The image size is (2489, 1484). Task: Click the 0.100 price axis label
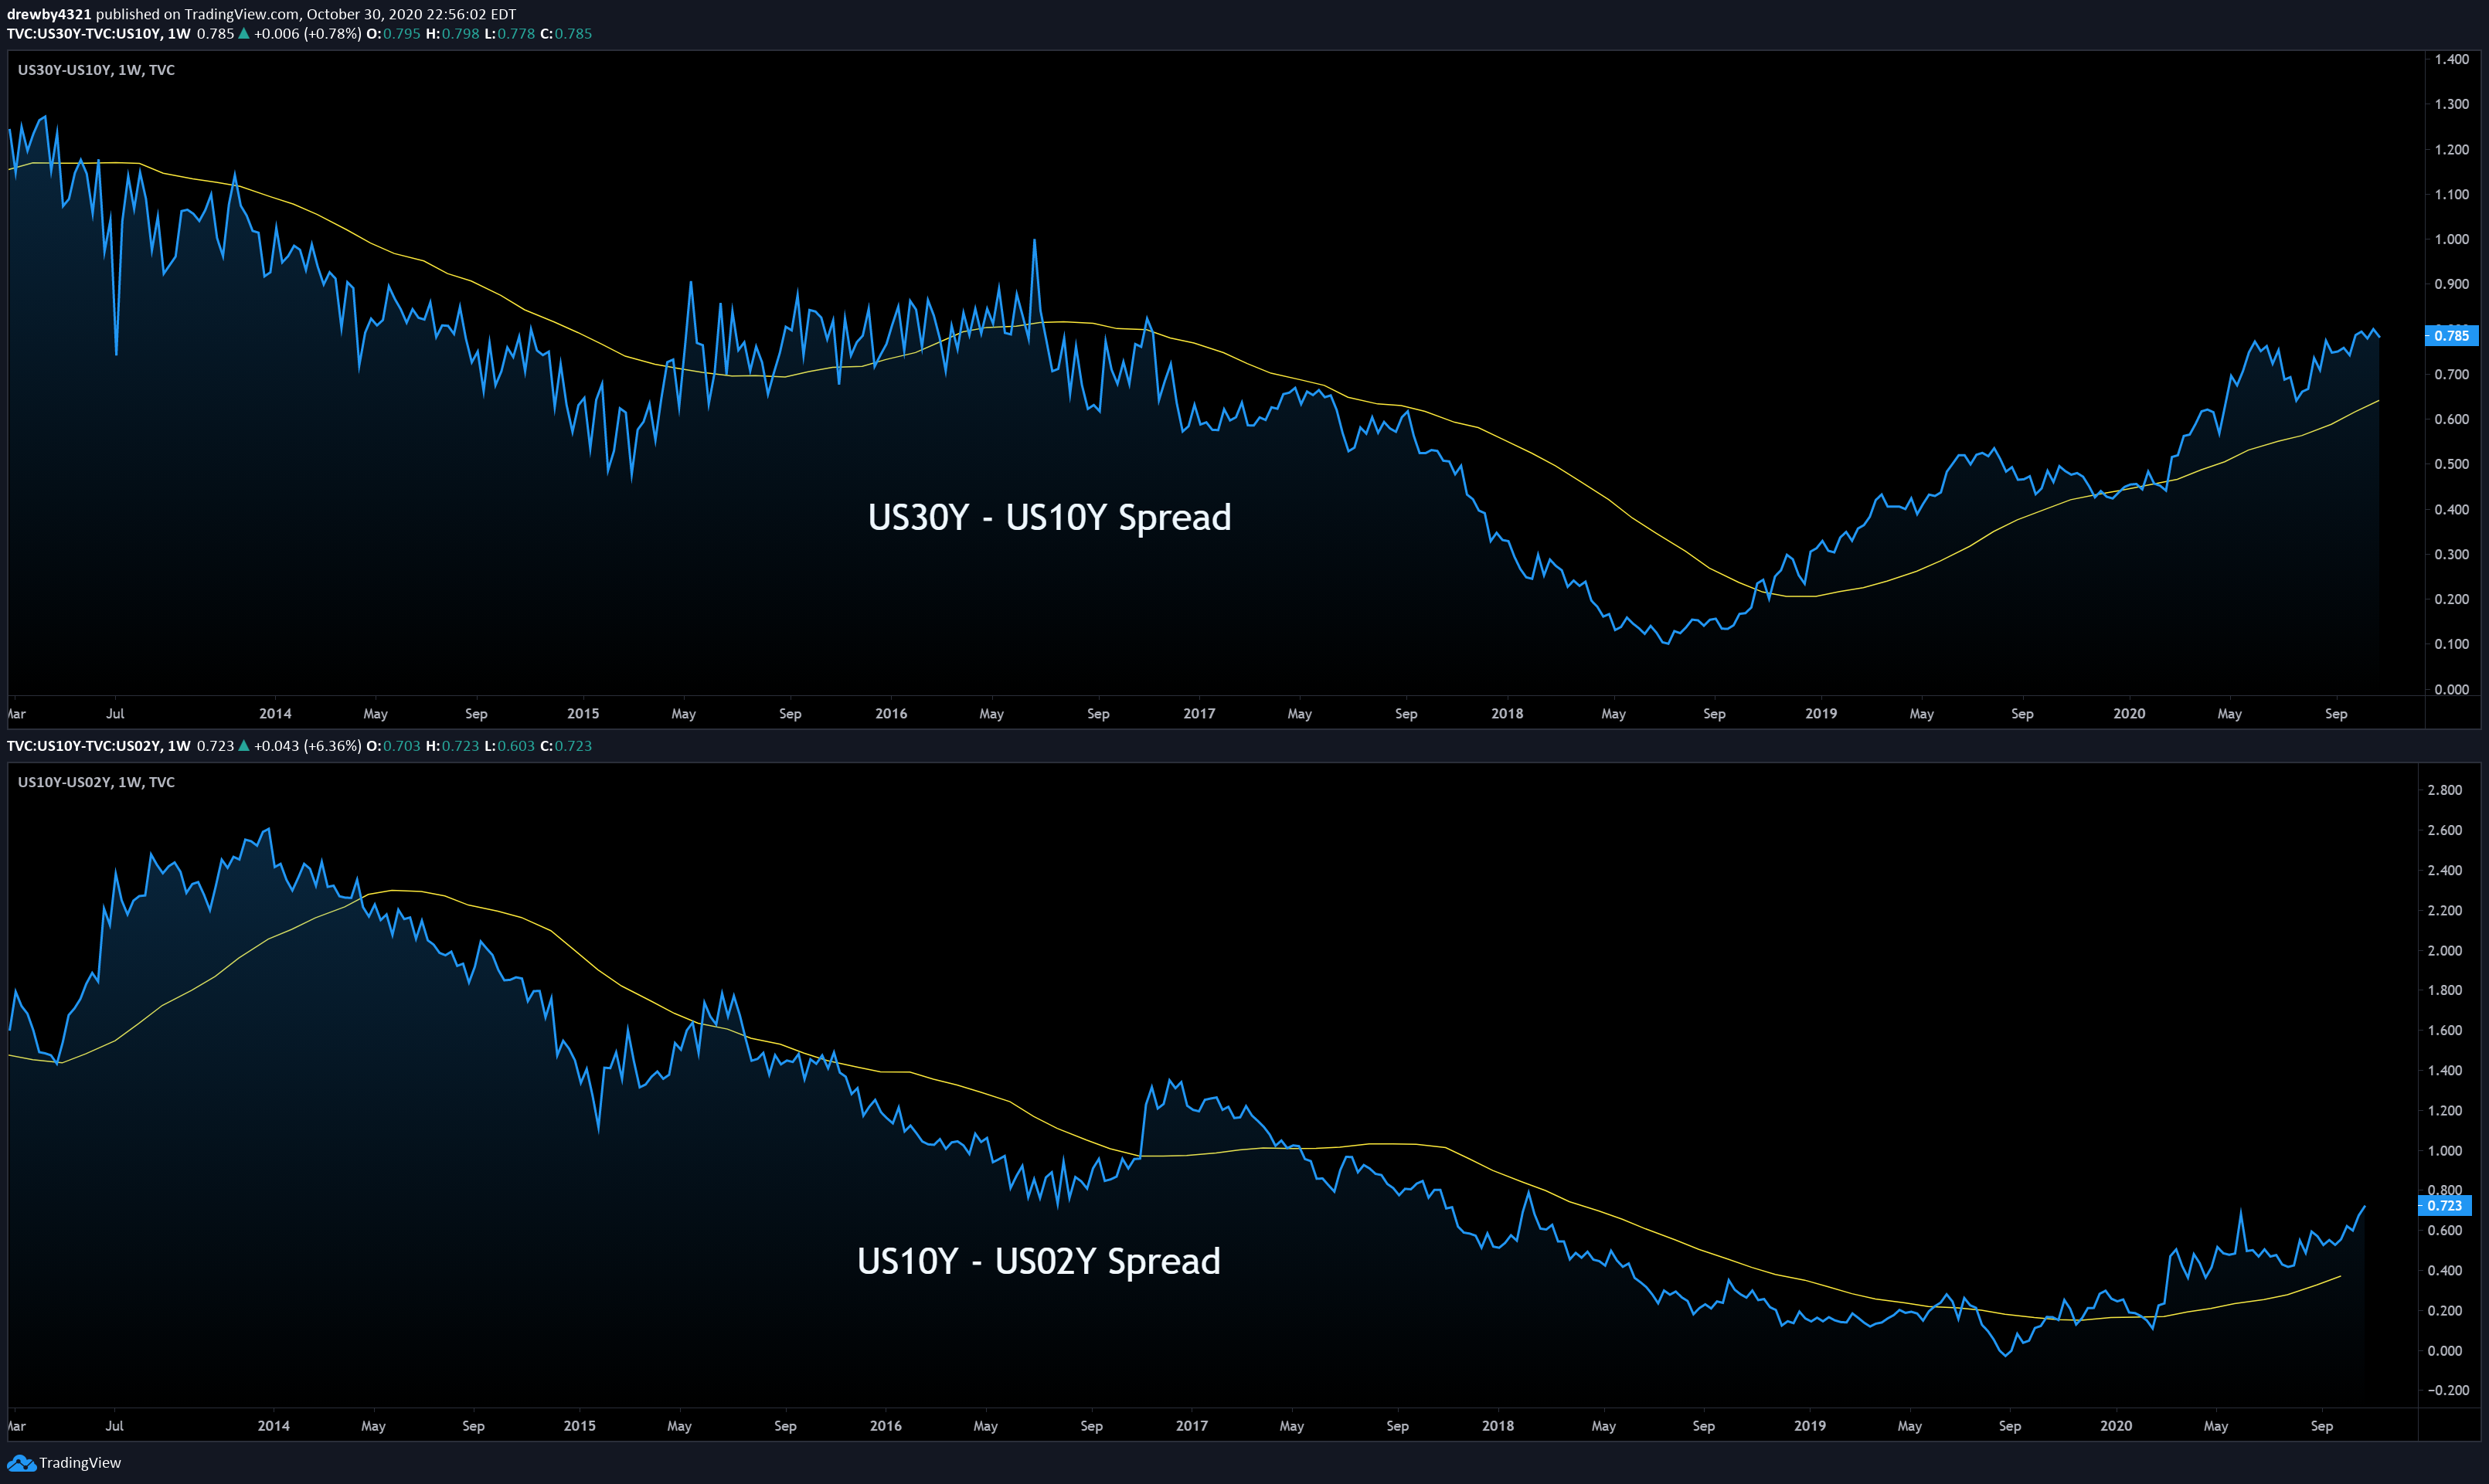point(2452,644)
